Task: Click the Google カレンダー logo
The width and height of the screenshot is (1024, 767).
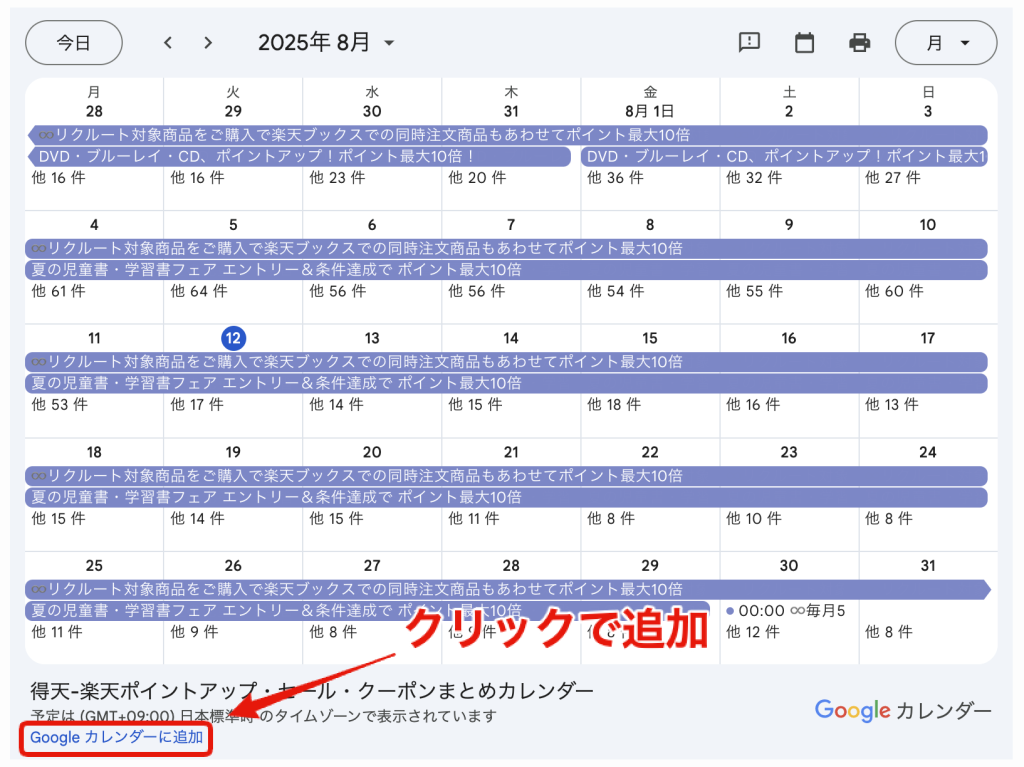Action: [903, 710]
